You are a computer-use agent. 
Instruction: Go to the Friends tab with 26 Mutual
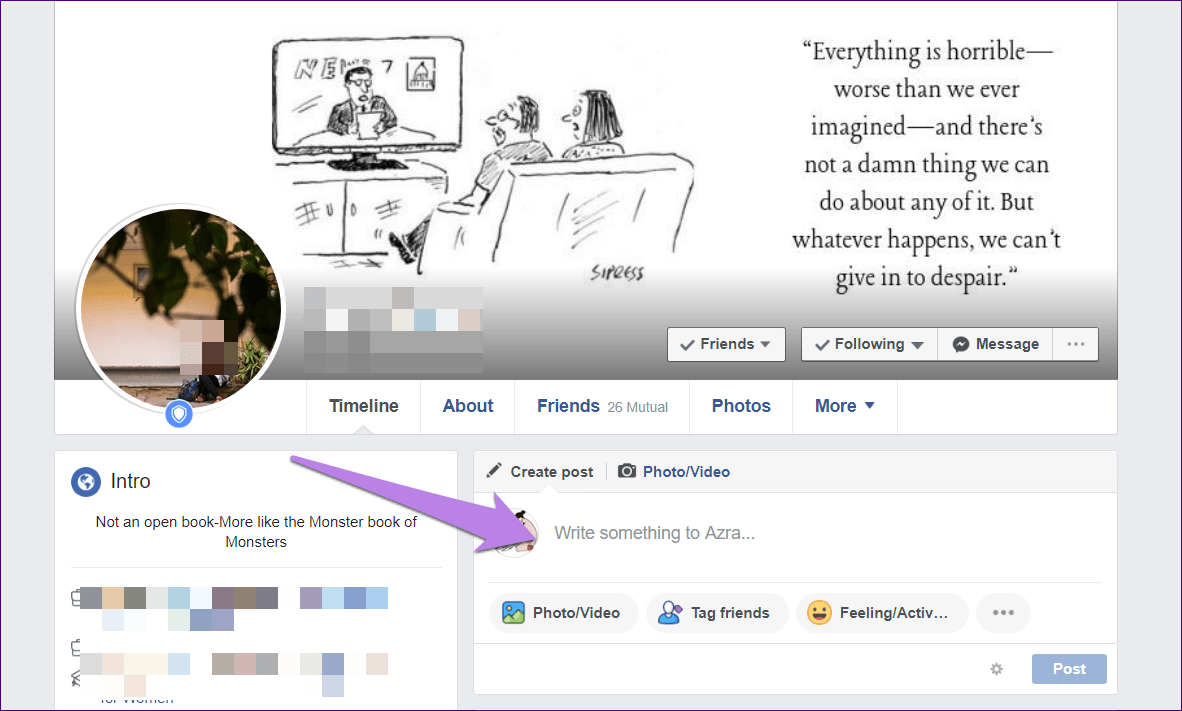(602, 406)
